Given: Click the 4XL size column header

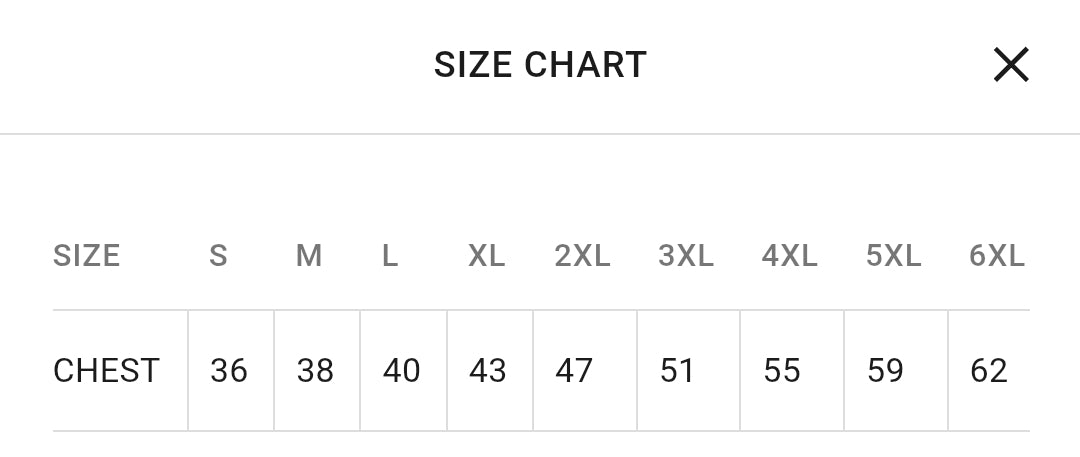Looking at the screenshot, I should [790, 256].
